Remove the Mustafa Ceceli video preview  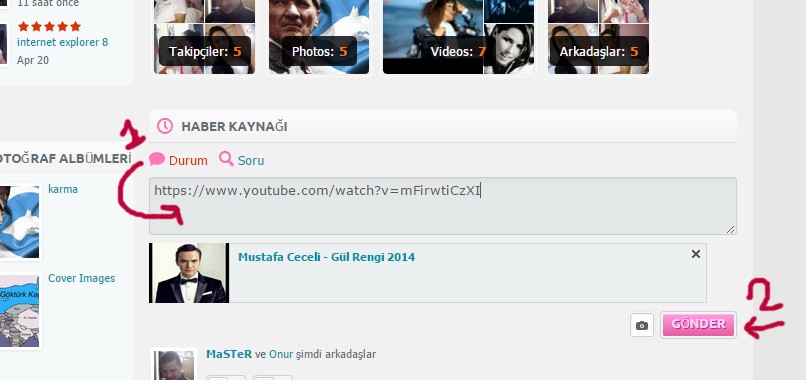695,254
